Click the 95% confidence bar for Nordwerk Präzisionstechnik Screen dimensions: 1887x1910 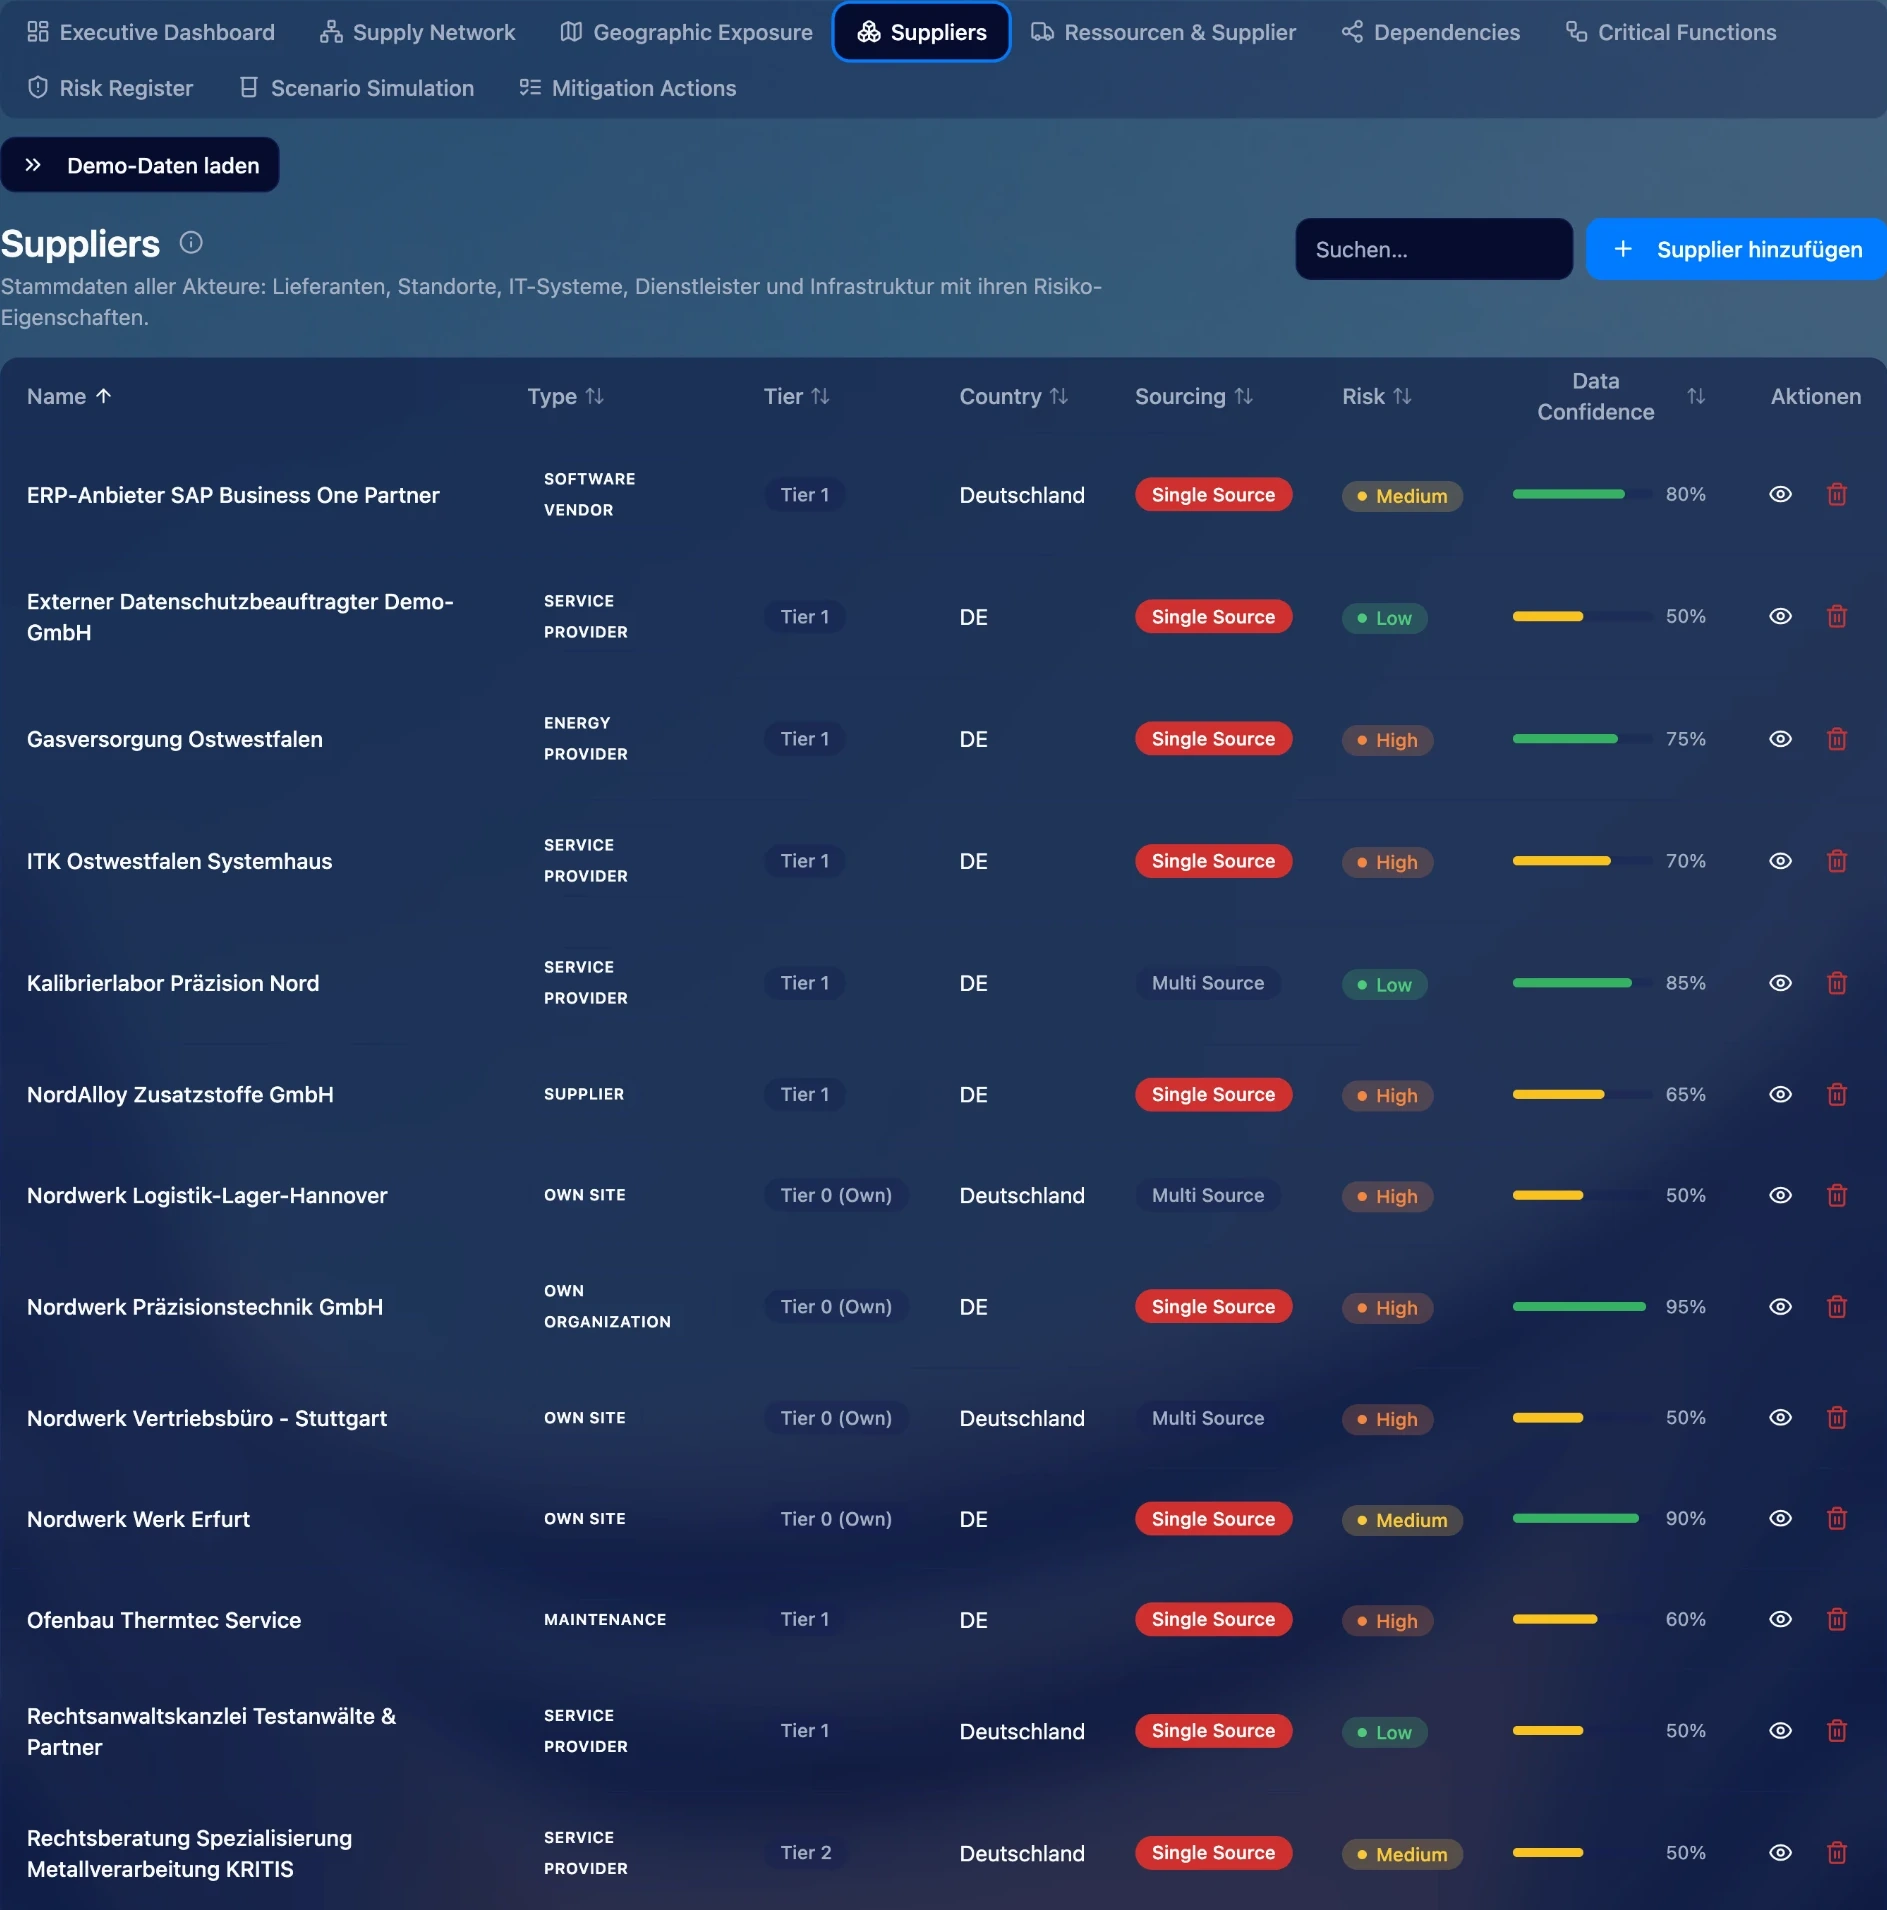1582,1306
